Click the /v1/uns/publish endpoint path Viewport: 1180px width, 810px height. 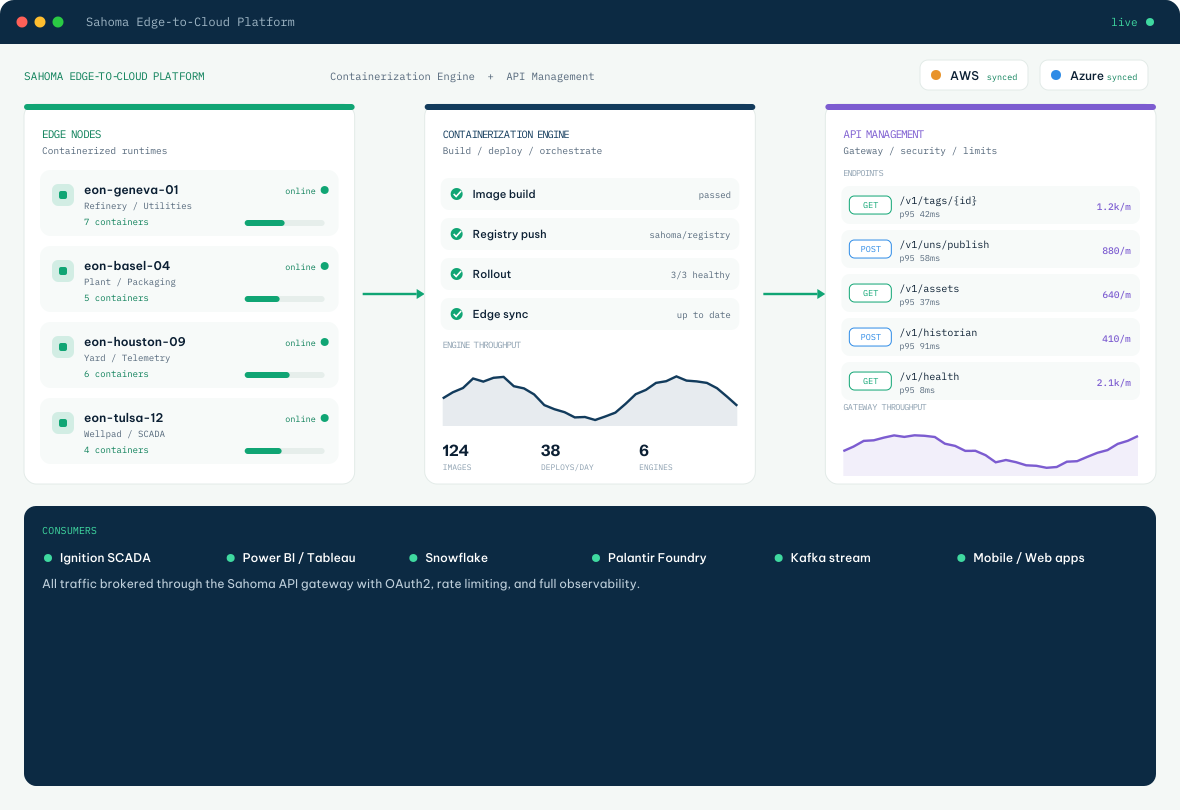pos(944,245)
